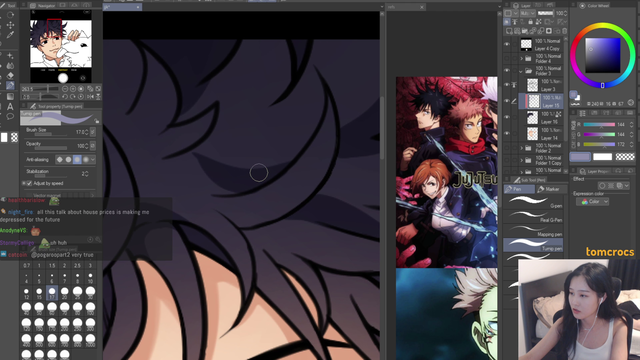
Task: Click the lock icon on Turnip pen preview
Action: pyautogui.click(x=97, y=120)
